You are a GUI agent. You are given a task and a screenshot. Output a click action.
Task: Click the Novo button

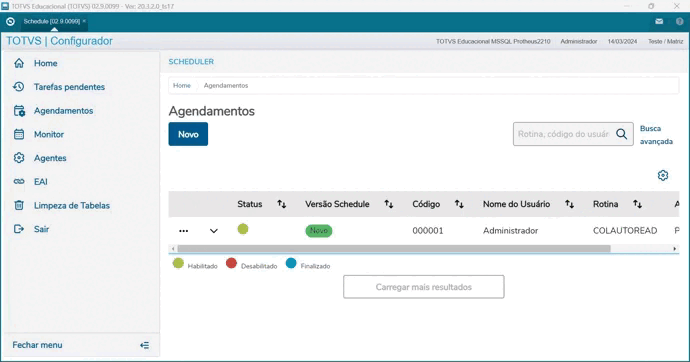(x=188, y=134)
